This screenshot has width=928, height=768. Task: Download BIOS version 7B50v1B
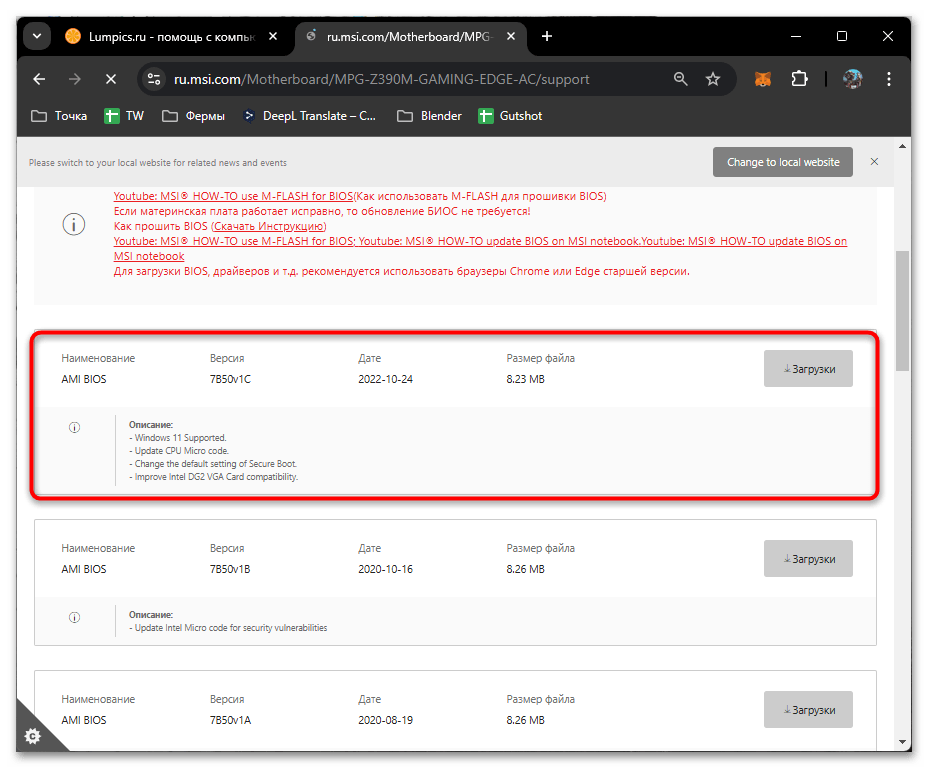808,559
